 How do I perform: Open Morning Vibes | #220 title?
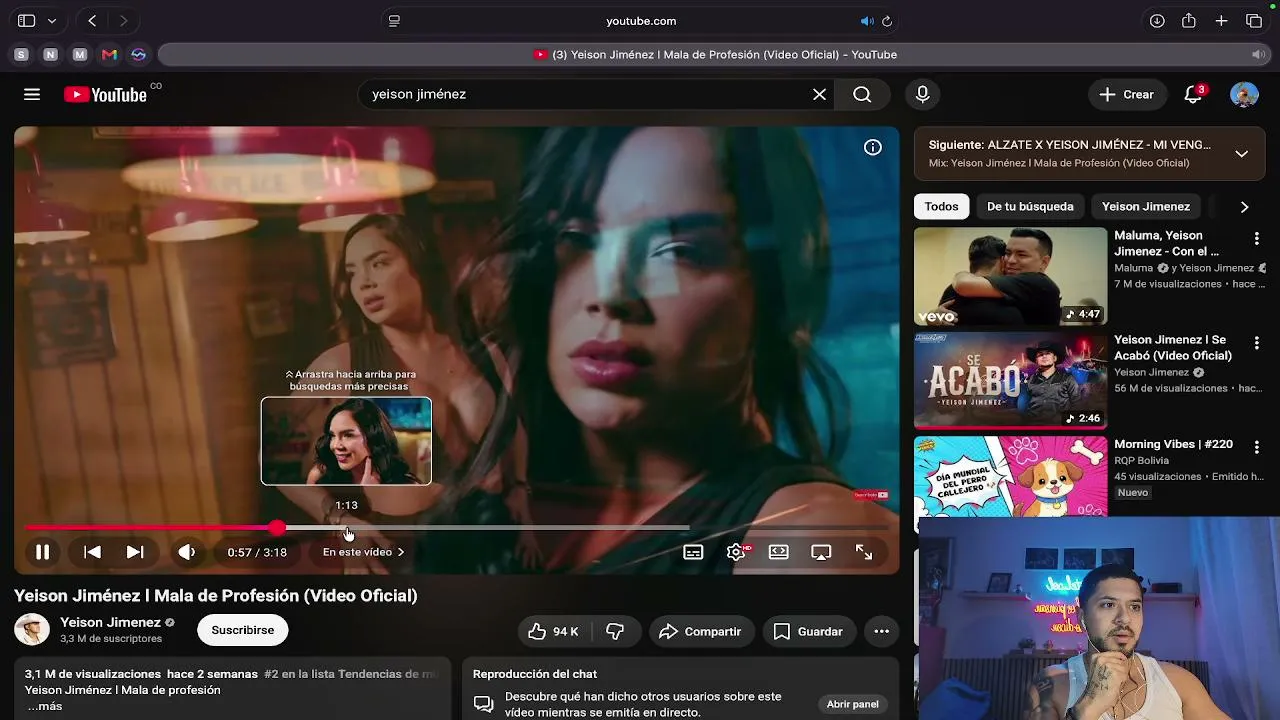(x=1174, y=444)
